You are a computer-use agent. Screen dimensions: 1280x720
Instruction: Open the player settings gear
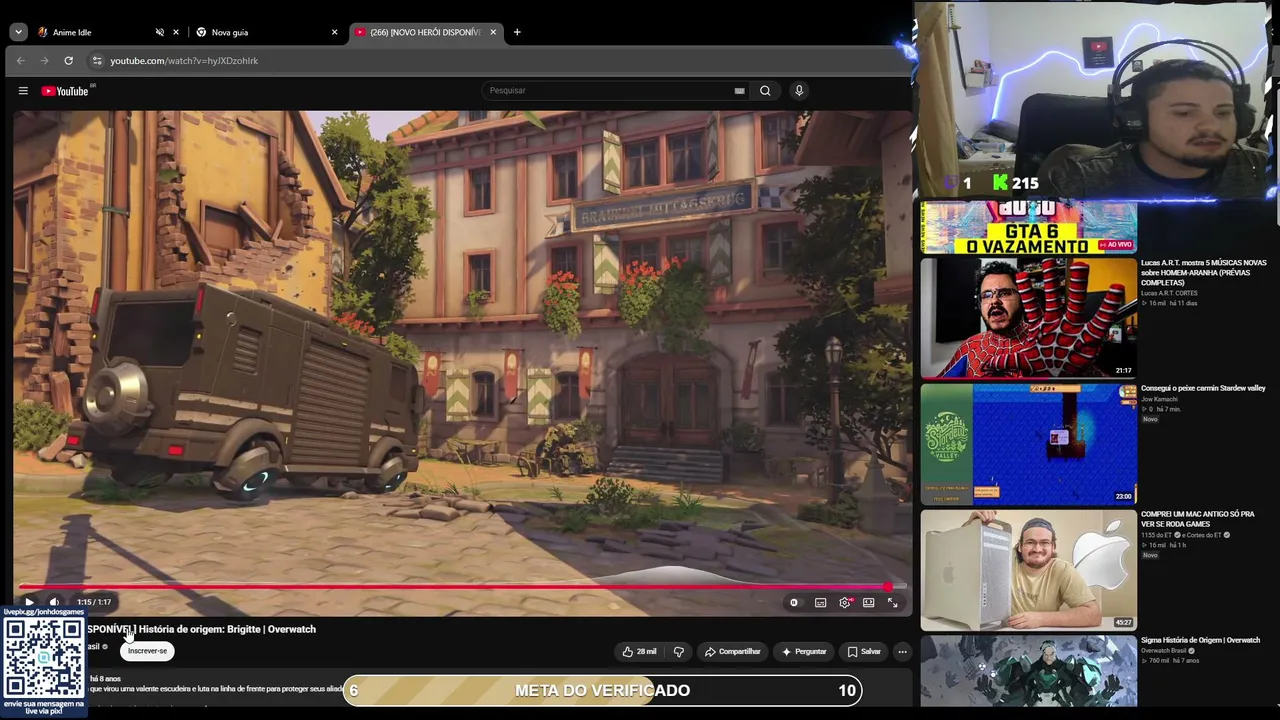[845, 603]
